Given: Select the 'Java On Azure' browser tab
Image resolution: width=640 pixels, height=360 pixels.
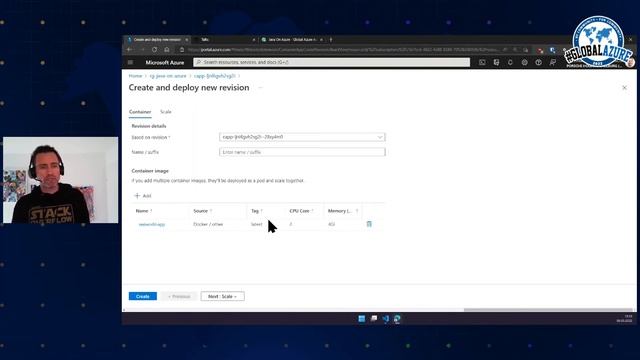Looking at the screenshot, I should click(x=292, y=40).
